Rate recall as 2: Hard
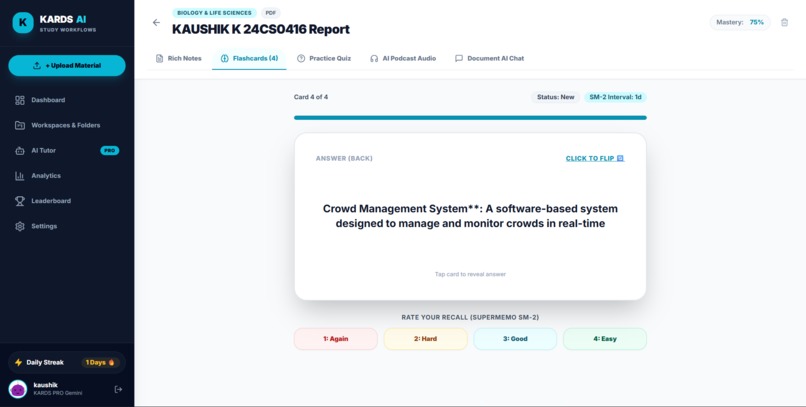The height and width of the screenshot is (407, 806). pos(426,339)
